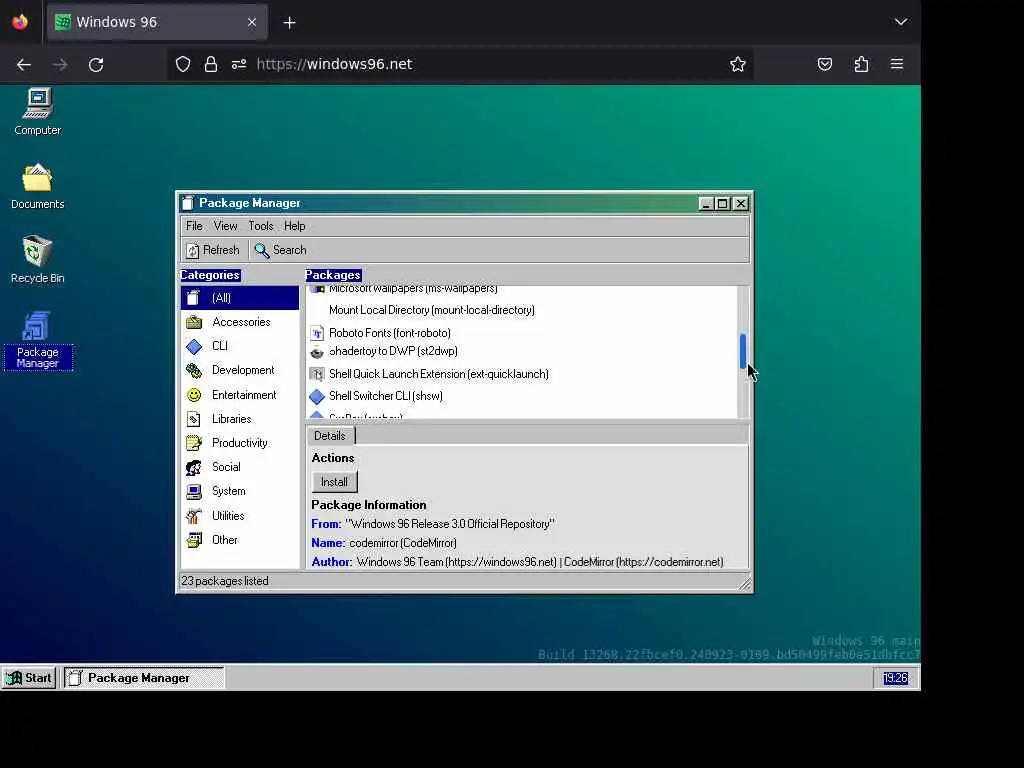This screenshot has height=768, width=1024.
Task: Open the Help menu
Action: pos(295,226)
